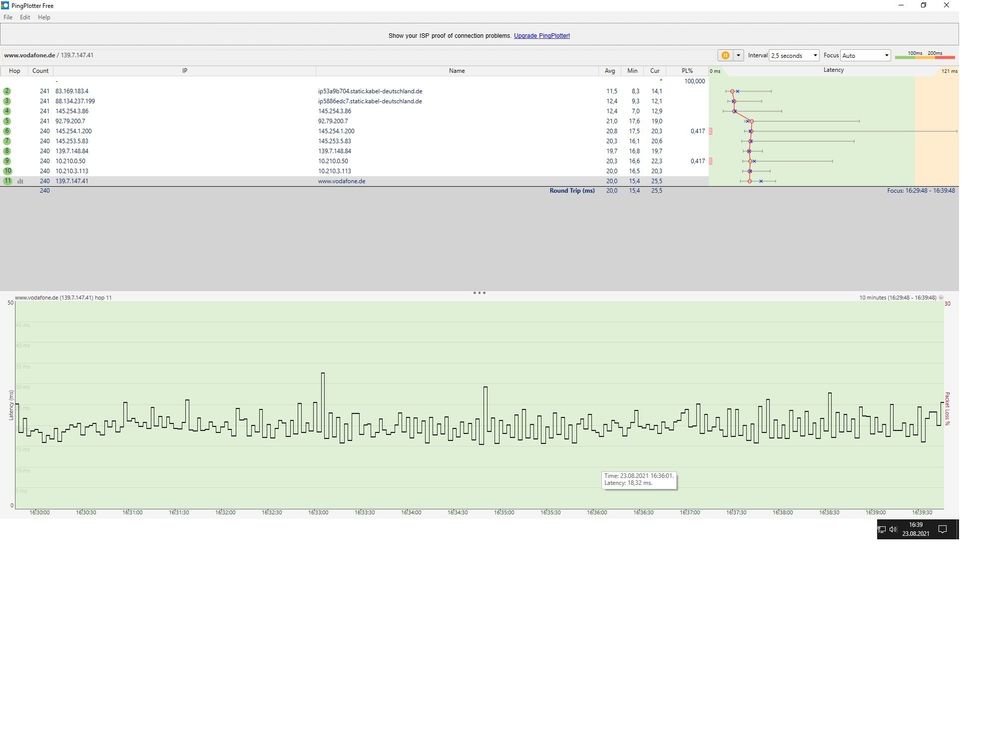This screenshot has width=999, height=749.
Task: Click hostname ip5886edc7.static.kabel-deutschland.de
Action: [370, 101]
